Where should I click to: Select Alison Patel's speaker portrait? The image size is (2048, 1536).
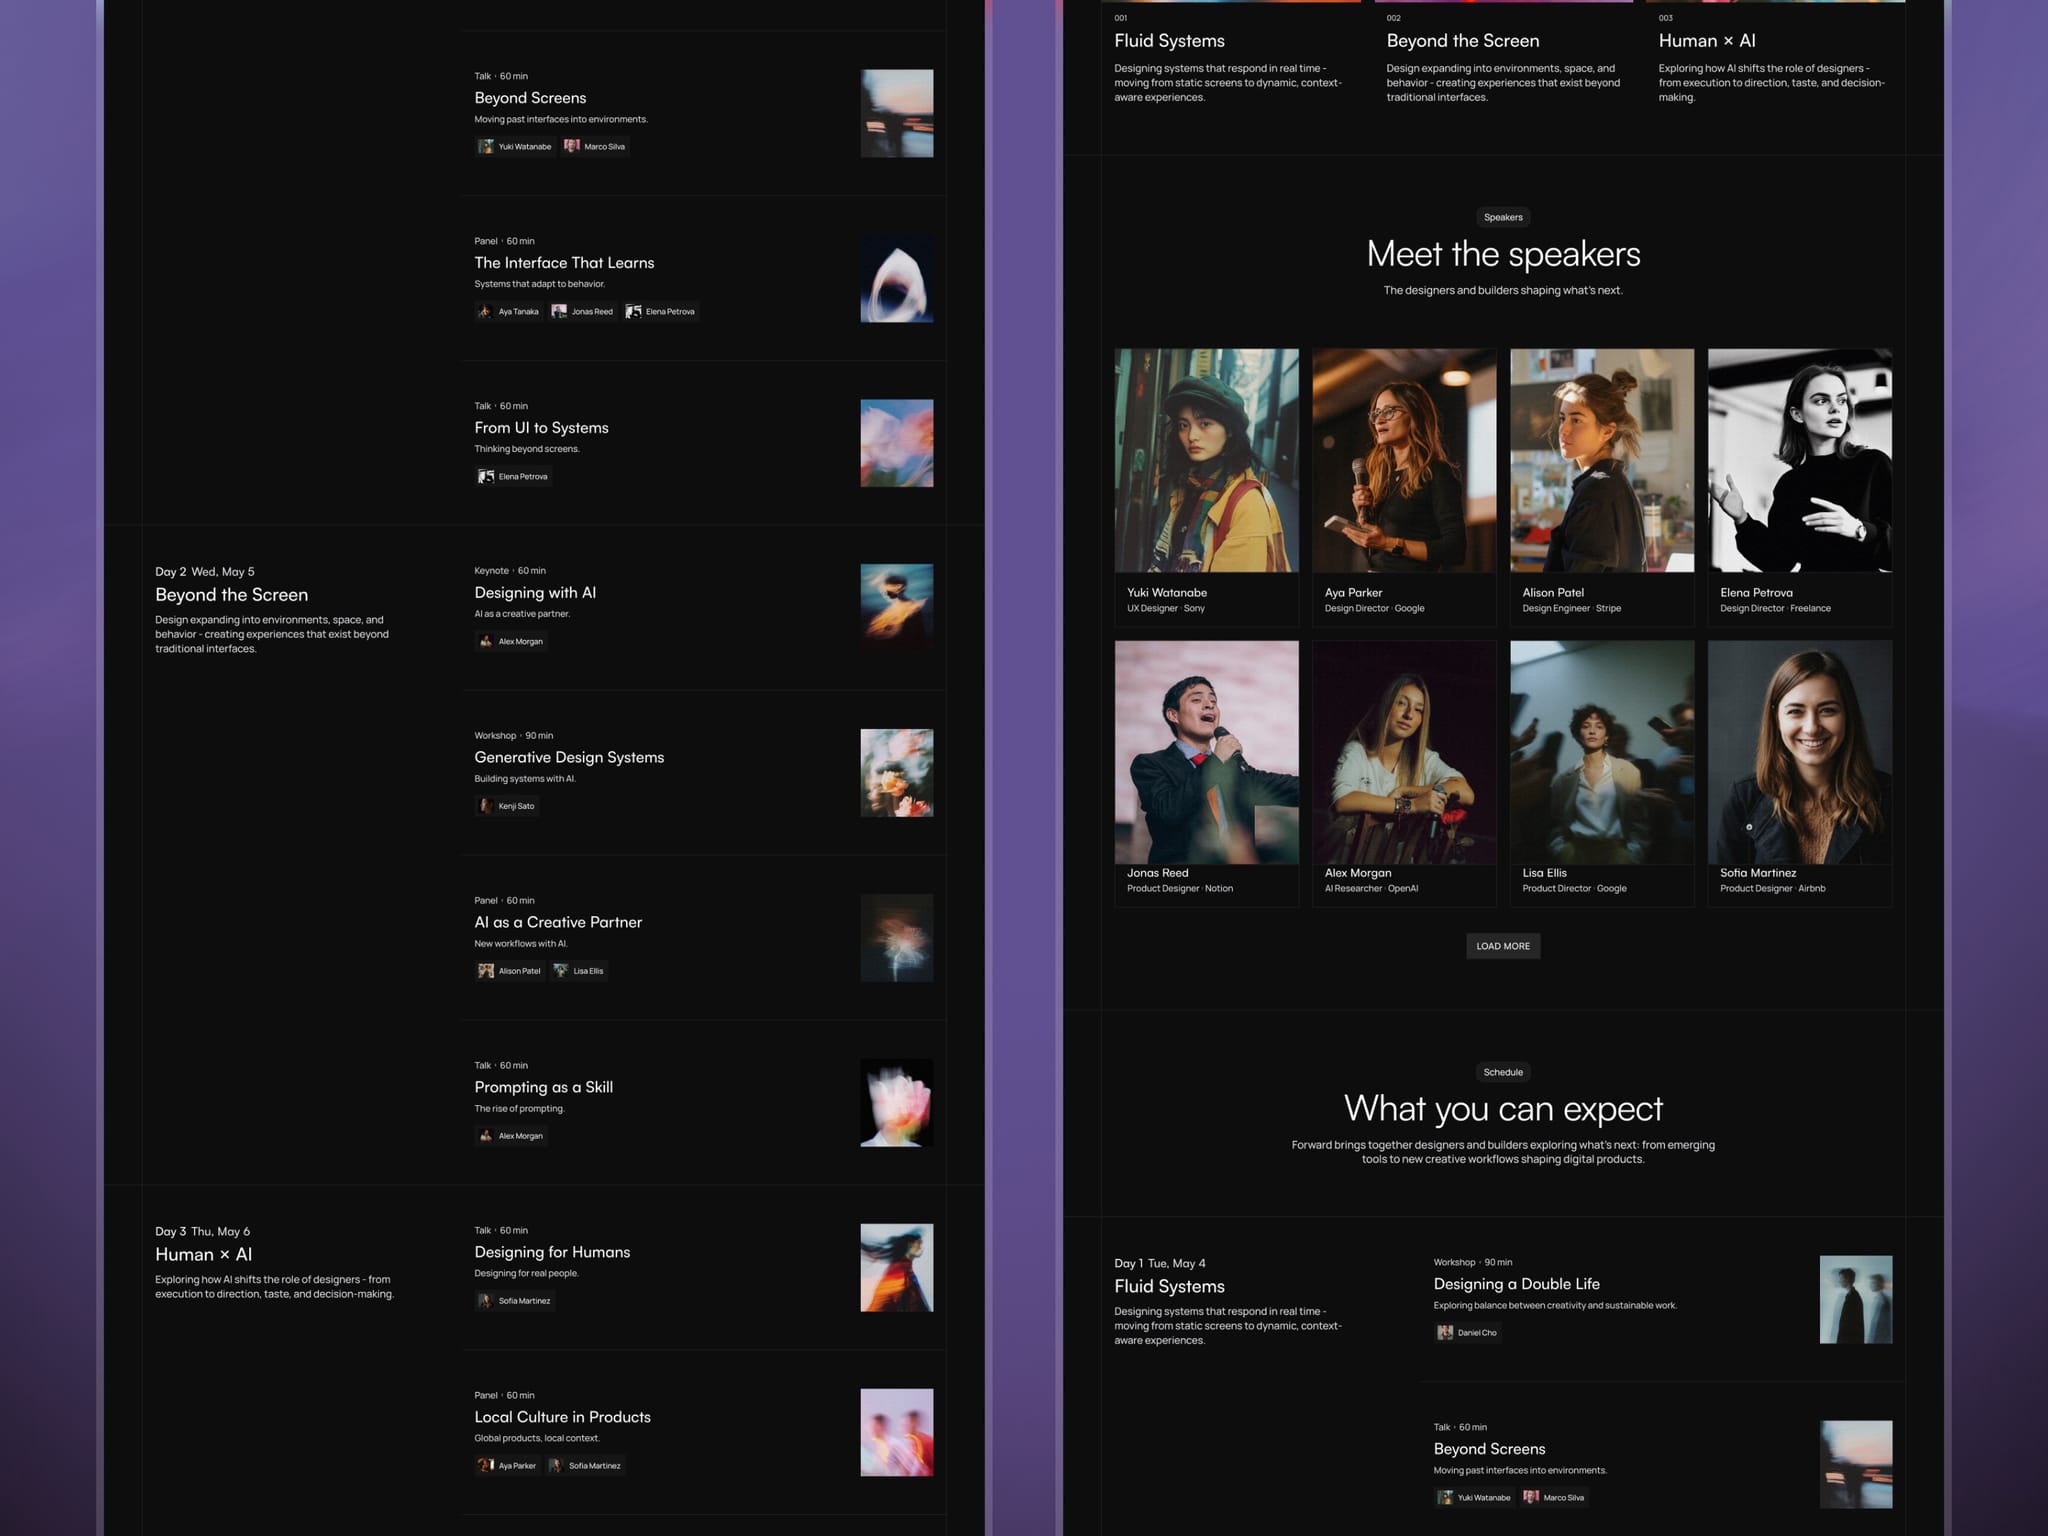(1602, 460)
